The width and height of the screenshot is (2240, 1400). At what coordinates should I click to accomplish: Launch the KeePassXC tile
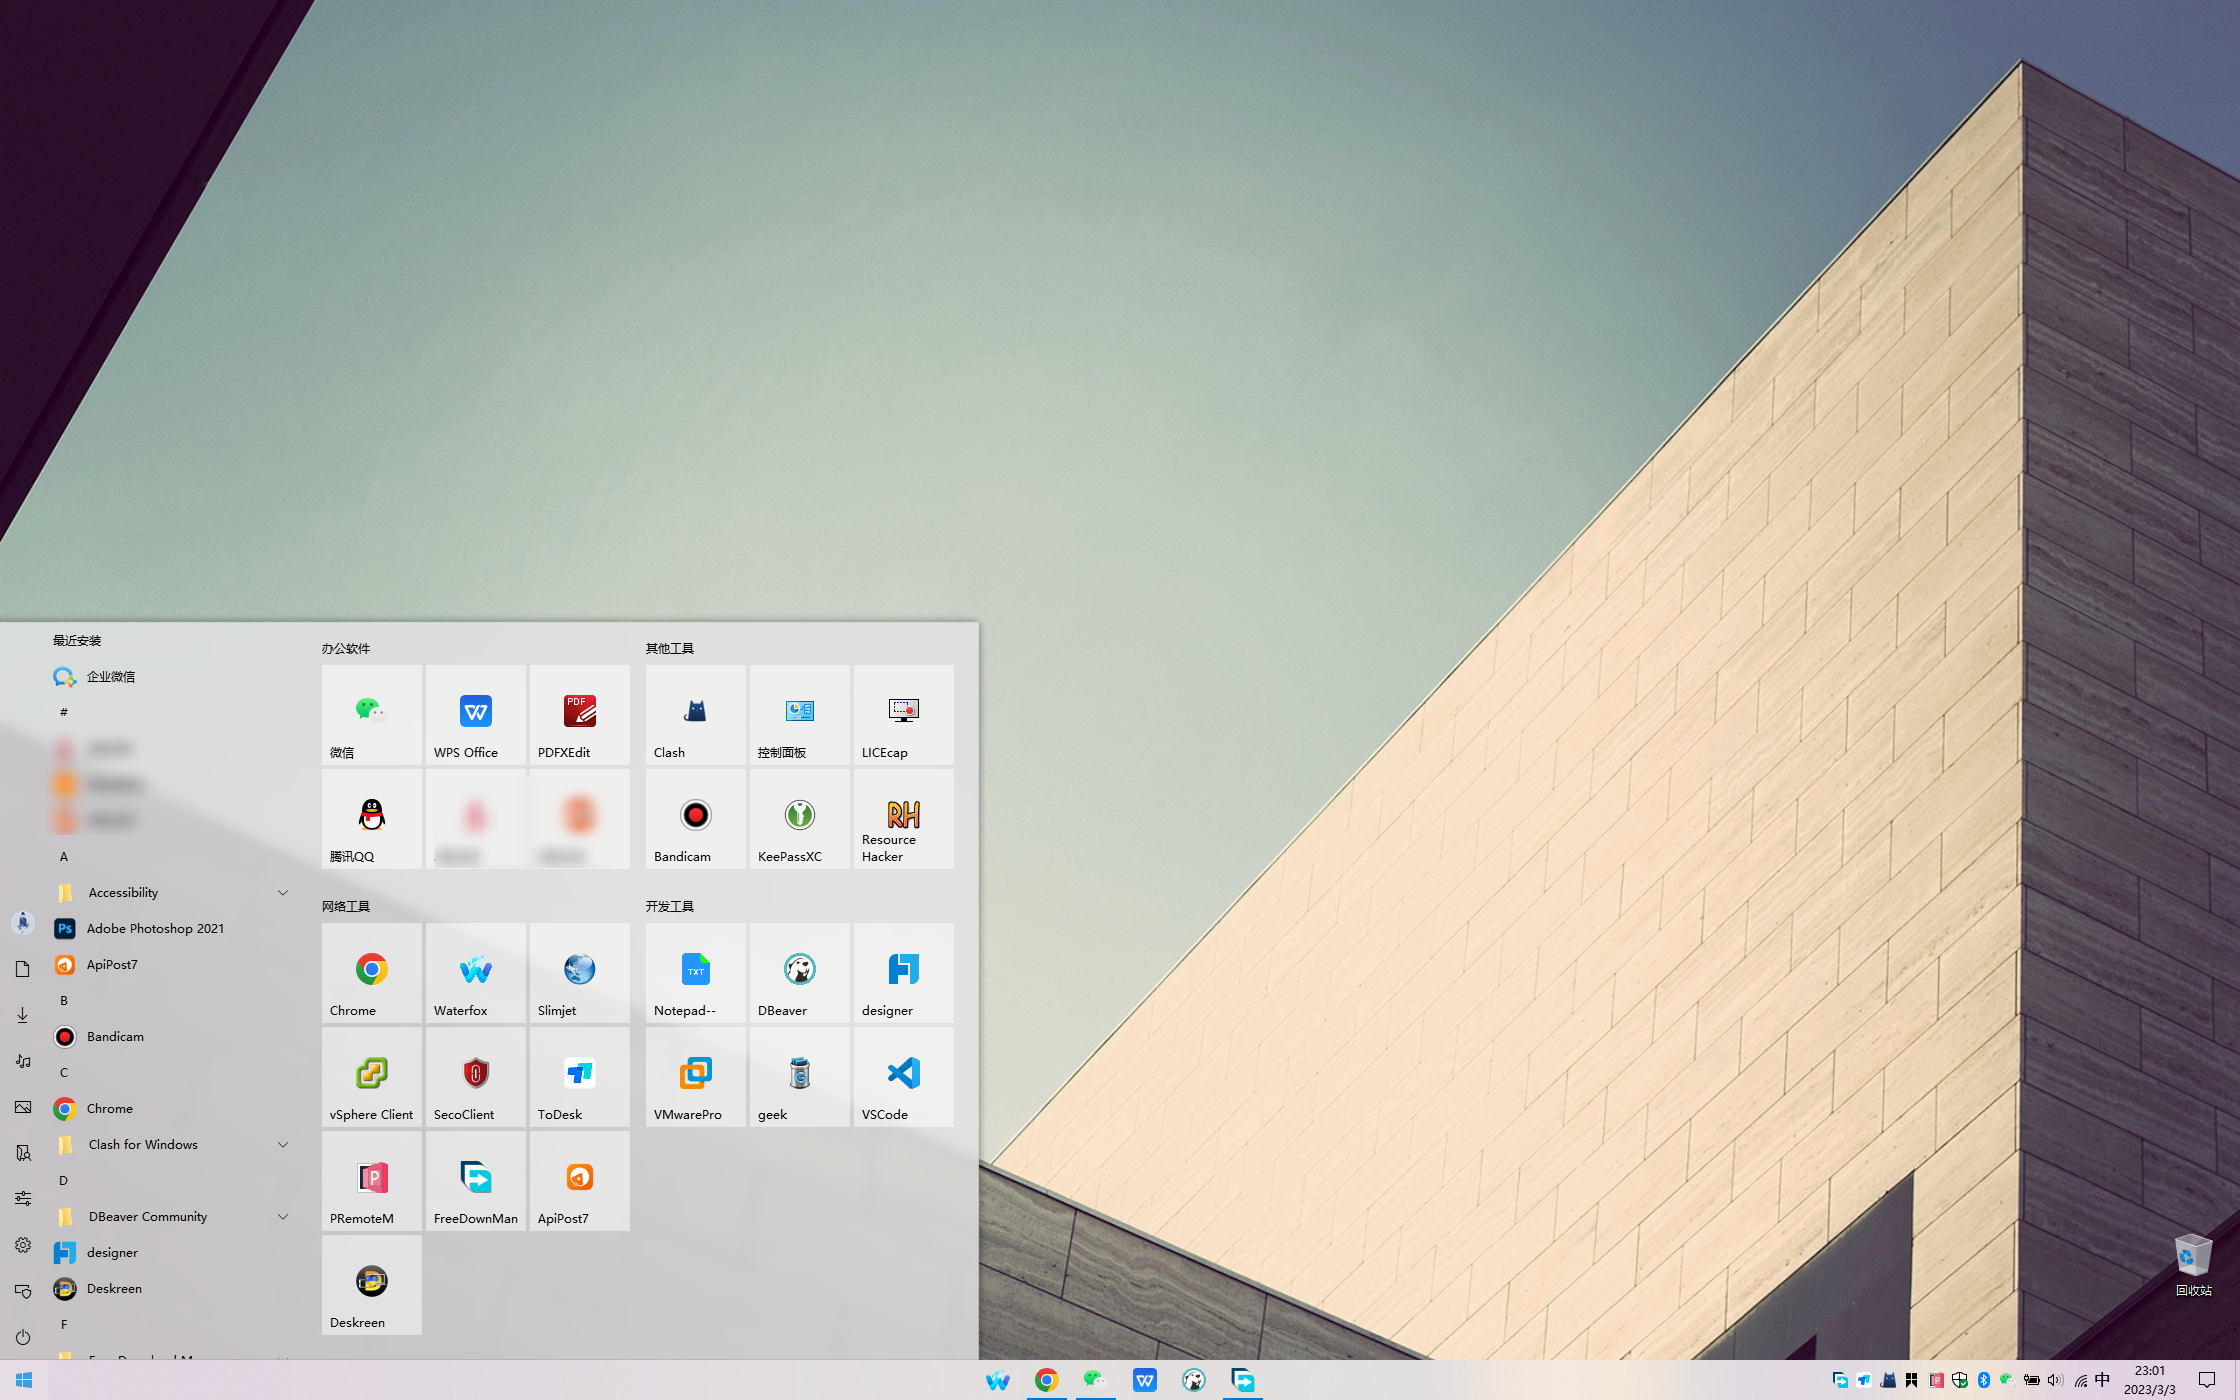click(799, 819)
